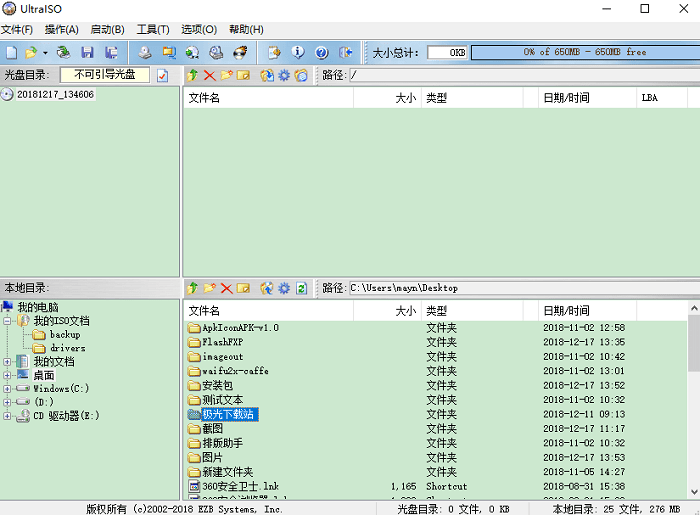This screenshot has height=515, width=700.
Task: Open the 操作(A) menu
Action: pyautogui.click(x=62, y=30)
